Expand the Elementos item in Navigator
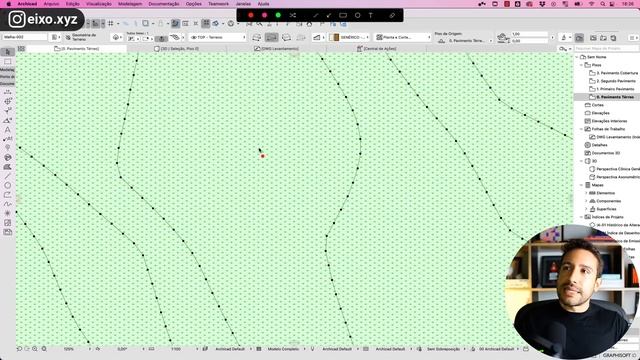Screen dimensions: 640x360 pyautogui.click(x=587, y=193)
